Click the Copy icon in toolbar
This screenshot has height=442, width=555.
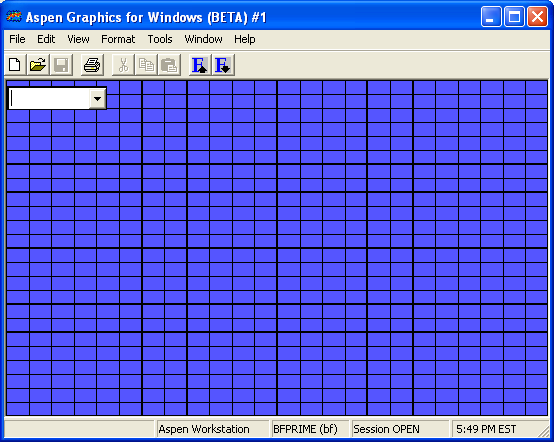pyautogui.click(x=146, y=65)
